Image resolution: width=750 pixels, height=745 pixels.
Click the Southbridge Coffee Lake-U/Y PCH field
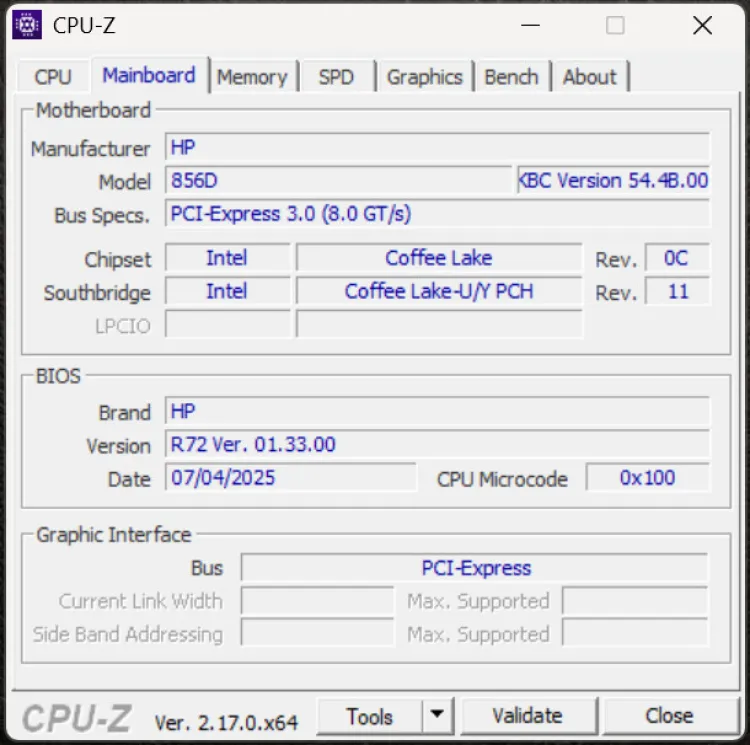tap(439, 292)
